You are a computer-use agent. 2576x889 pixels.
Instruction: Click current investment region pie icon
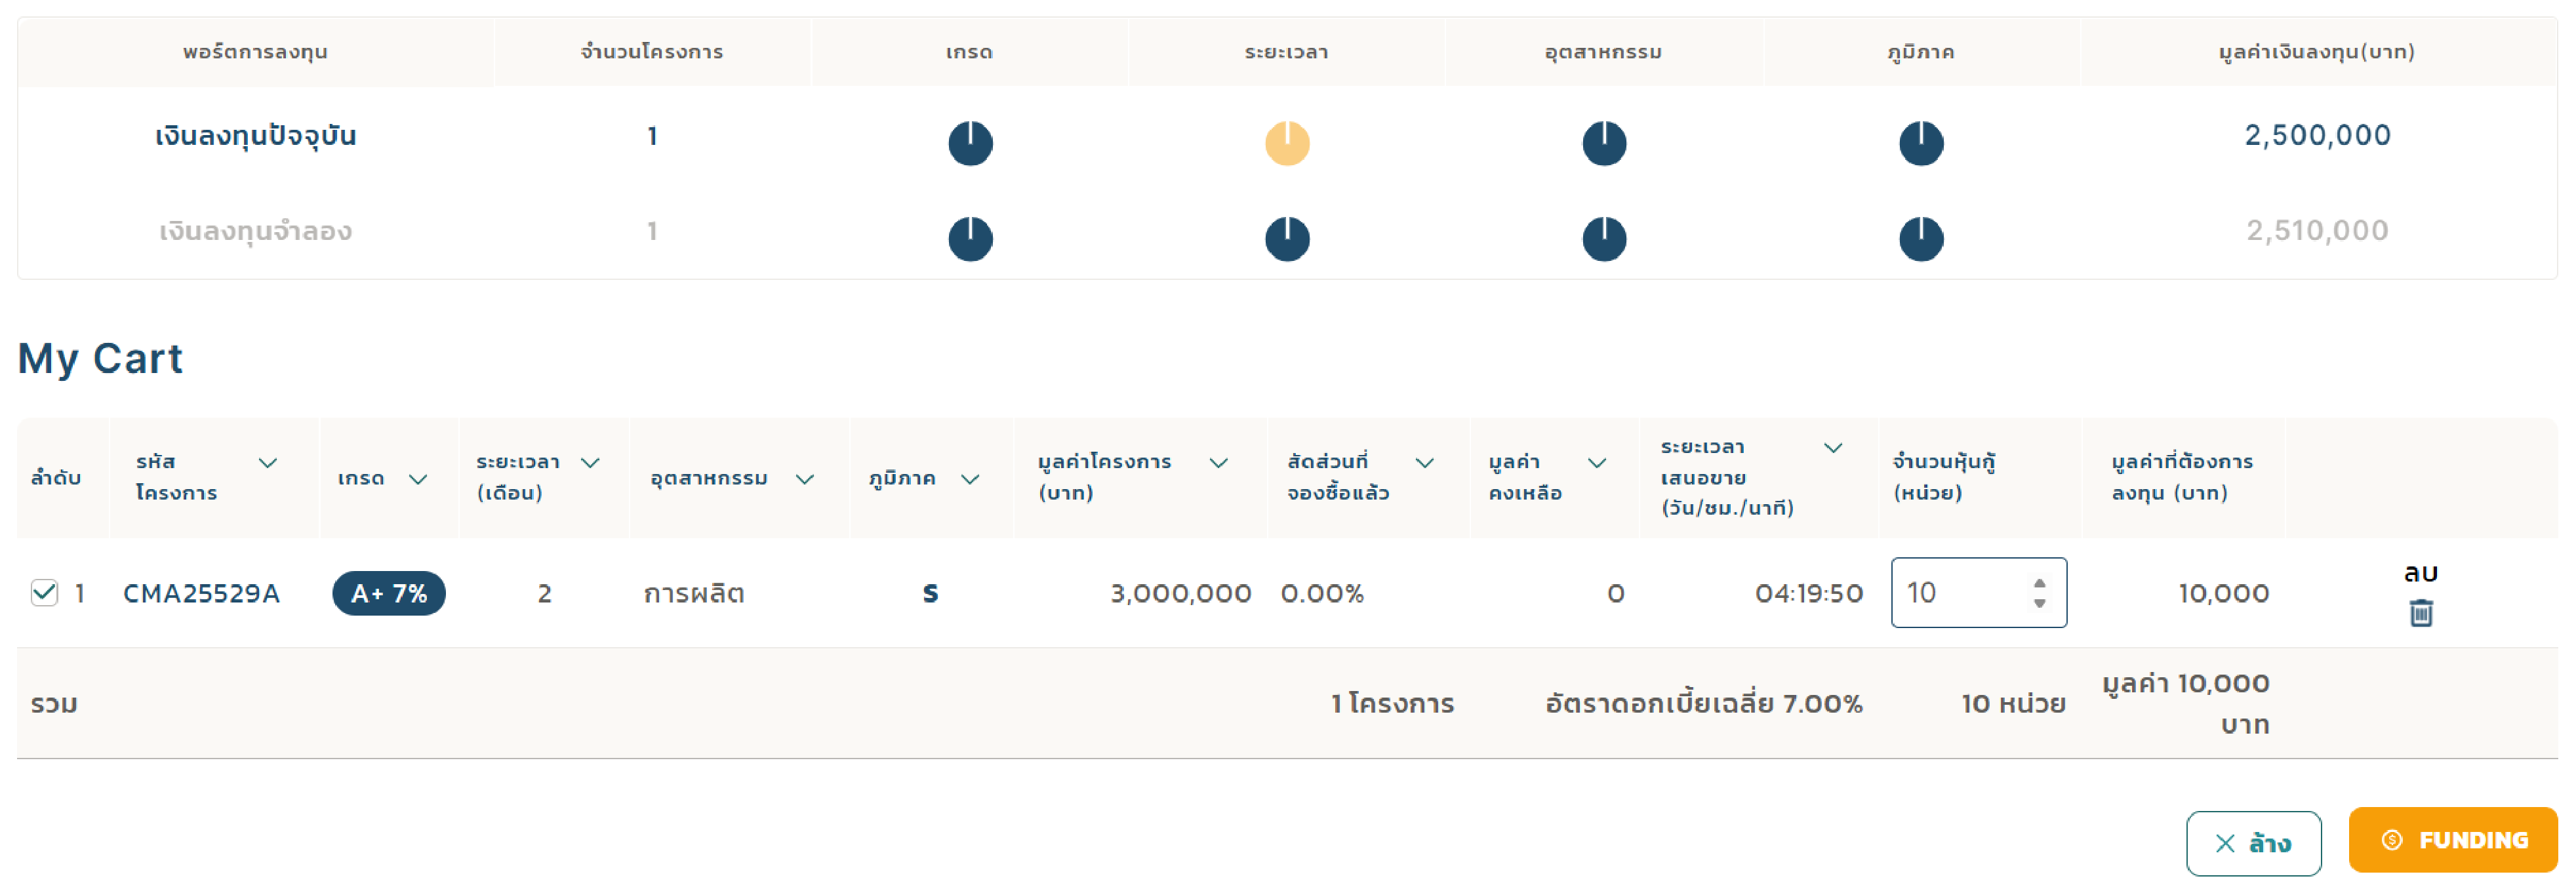pos(1921,143)
